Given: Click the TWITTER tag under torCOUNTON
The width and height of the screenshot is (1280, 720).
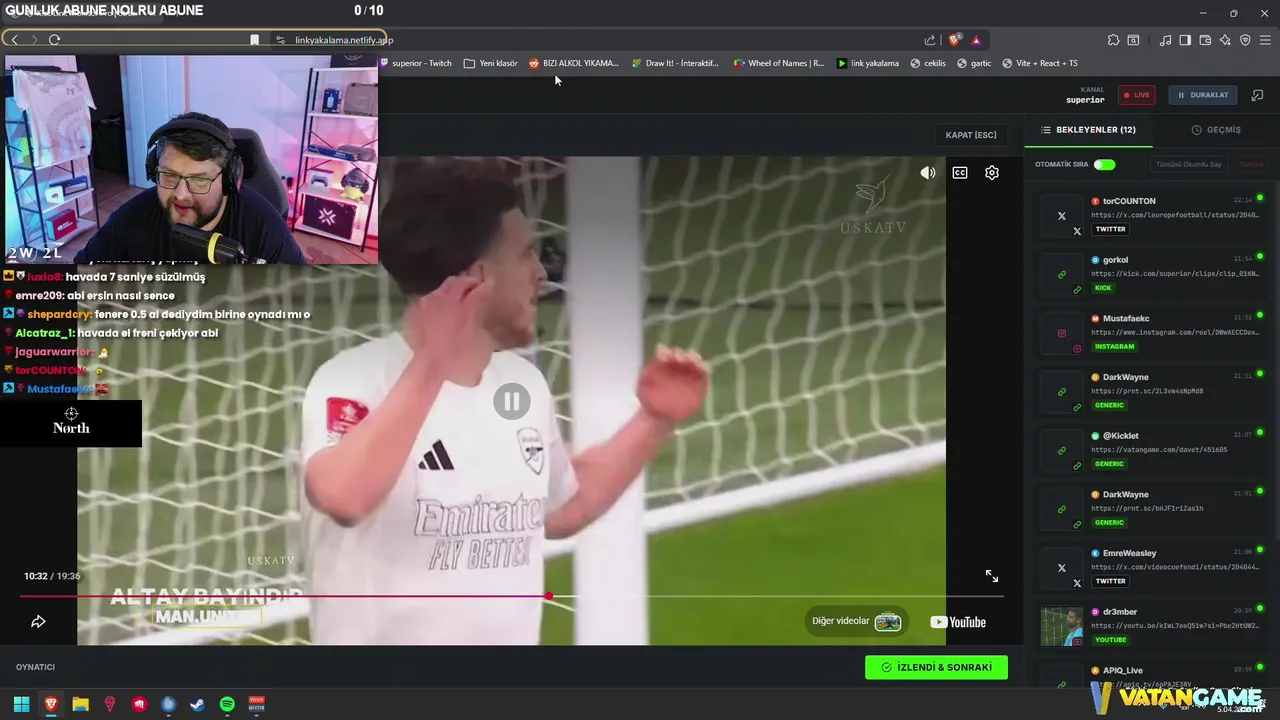Looking at the screenshot, I should coord(1110,229).
